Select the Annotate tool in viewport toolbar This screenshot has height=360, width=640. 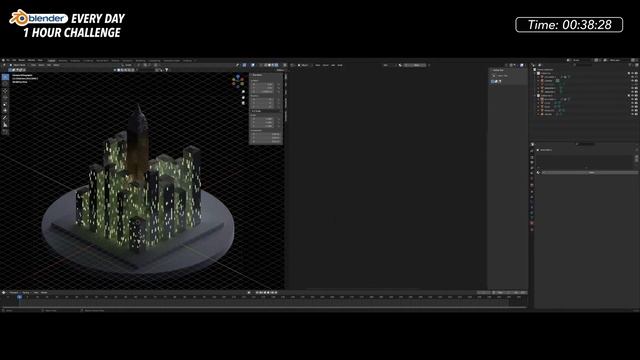(x=5, y=117)
